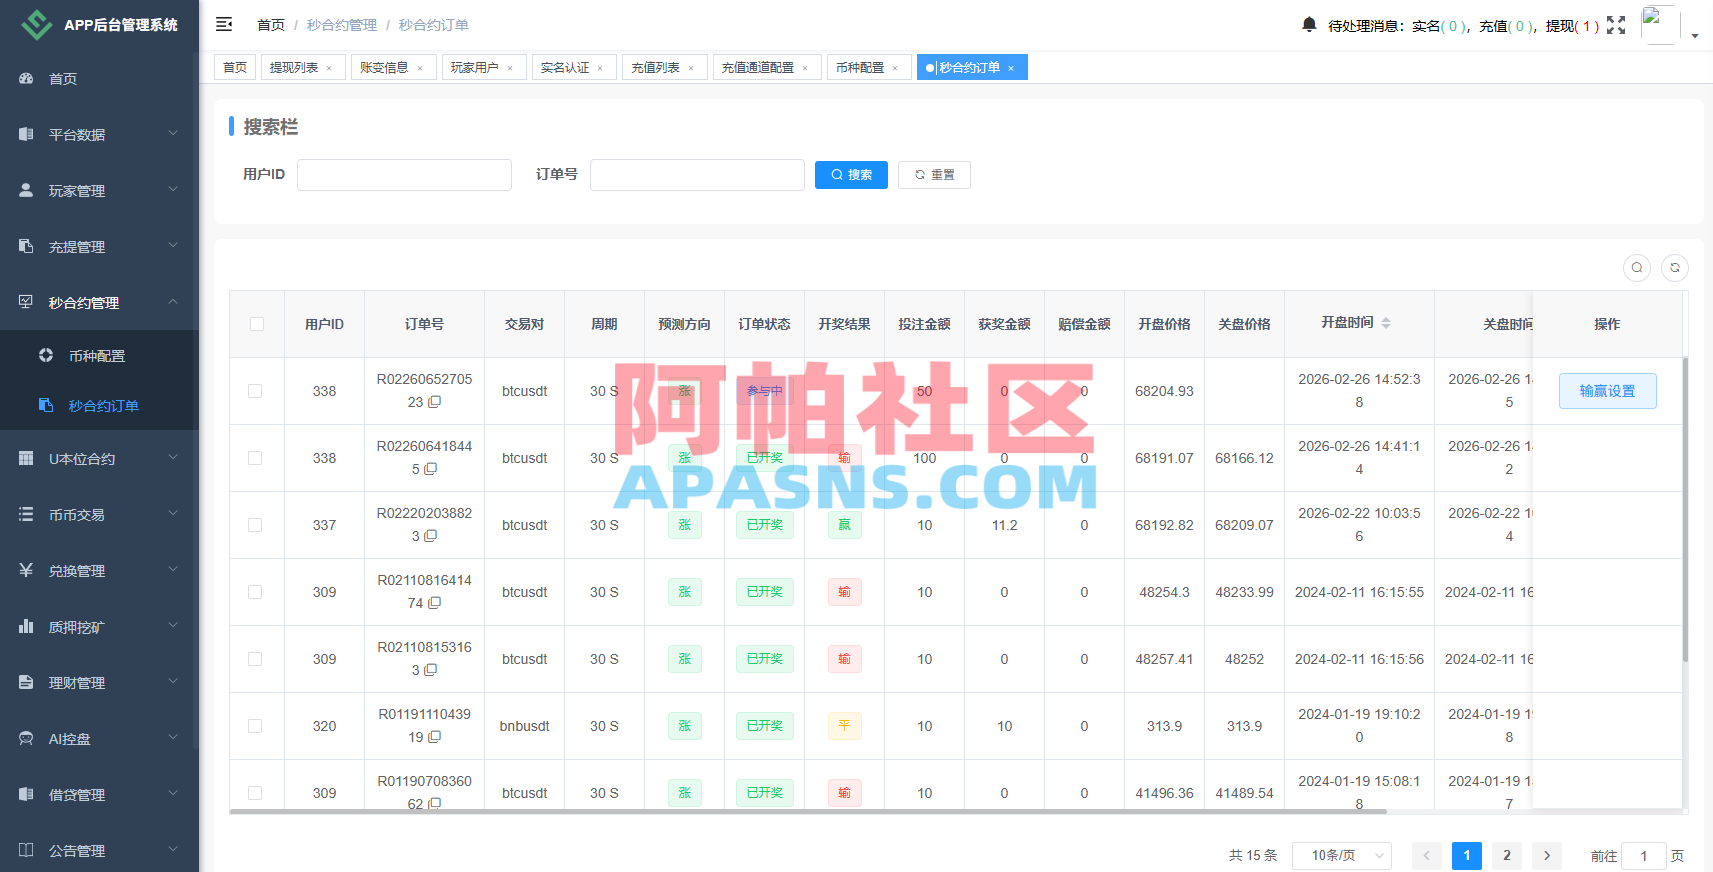Close the 币种配置 tab

pos(895,68)
